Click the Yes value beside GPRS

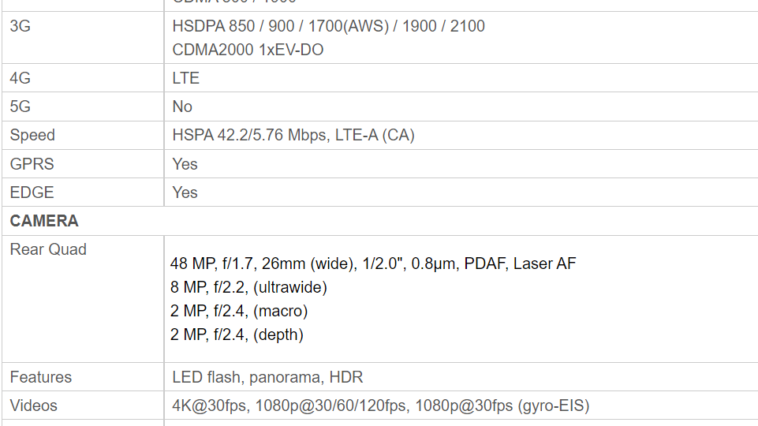185,164
